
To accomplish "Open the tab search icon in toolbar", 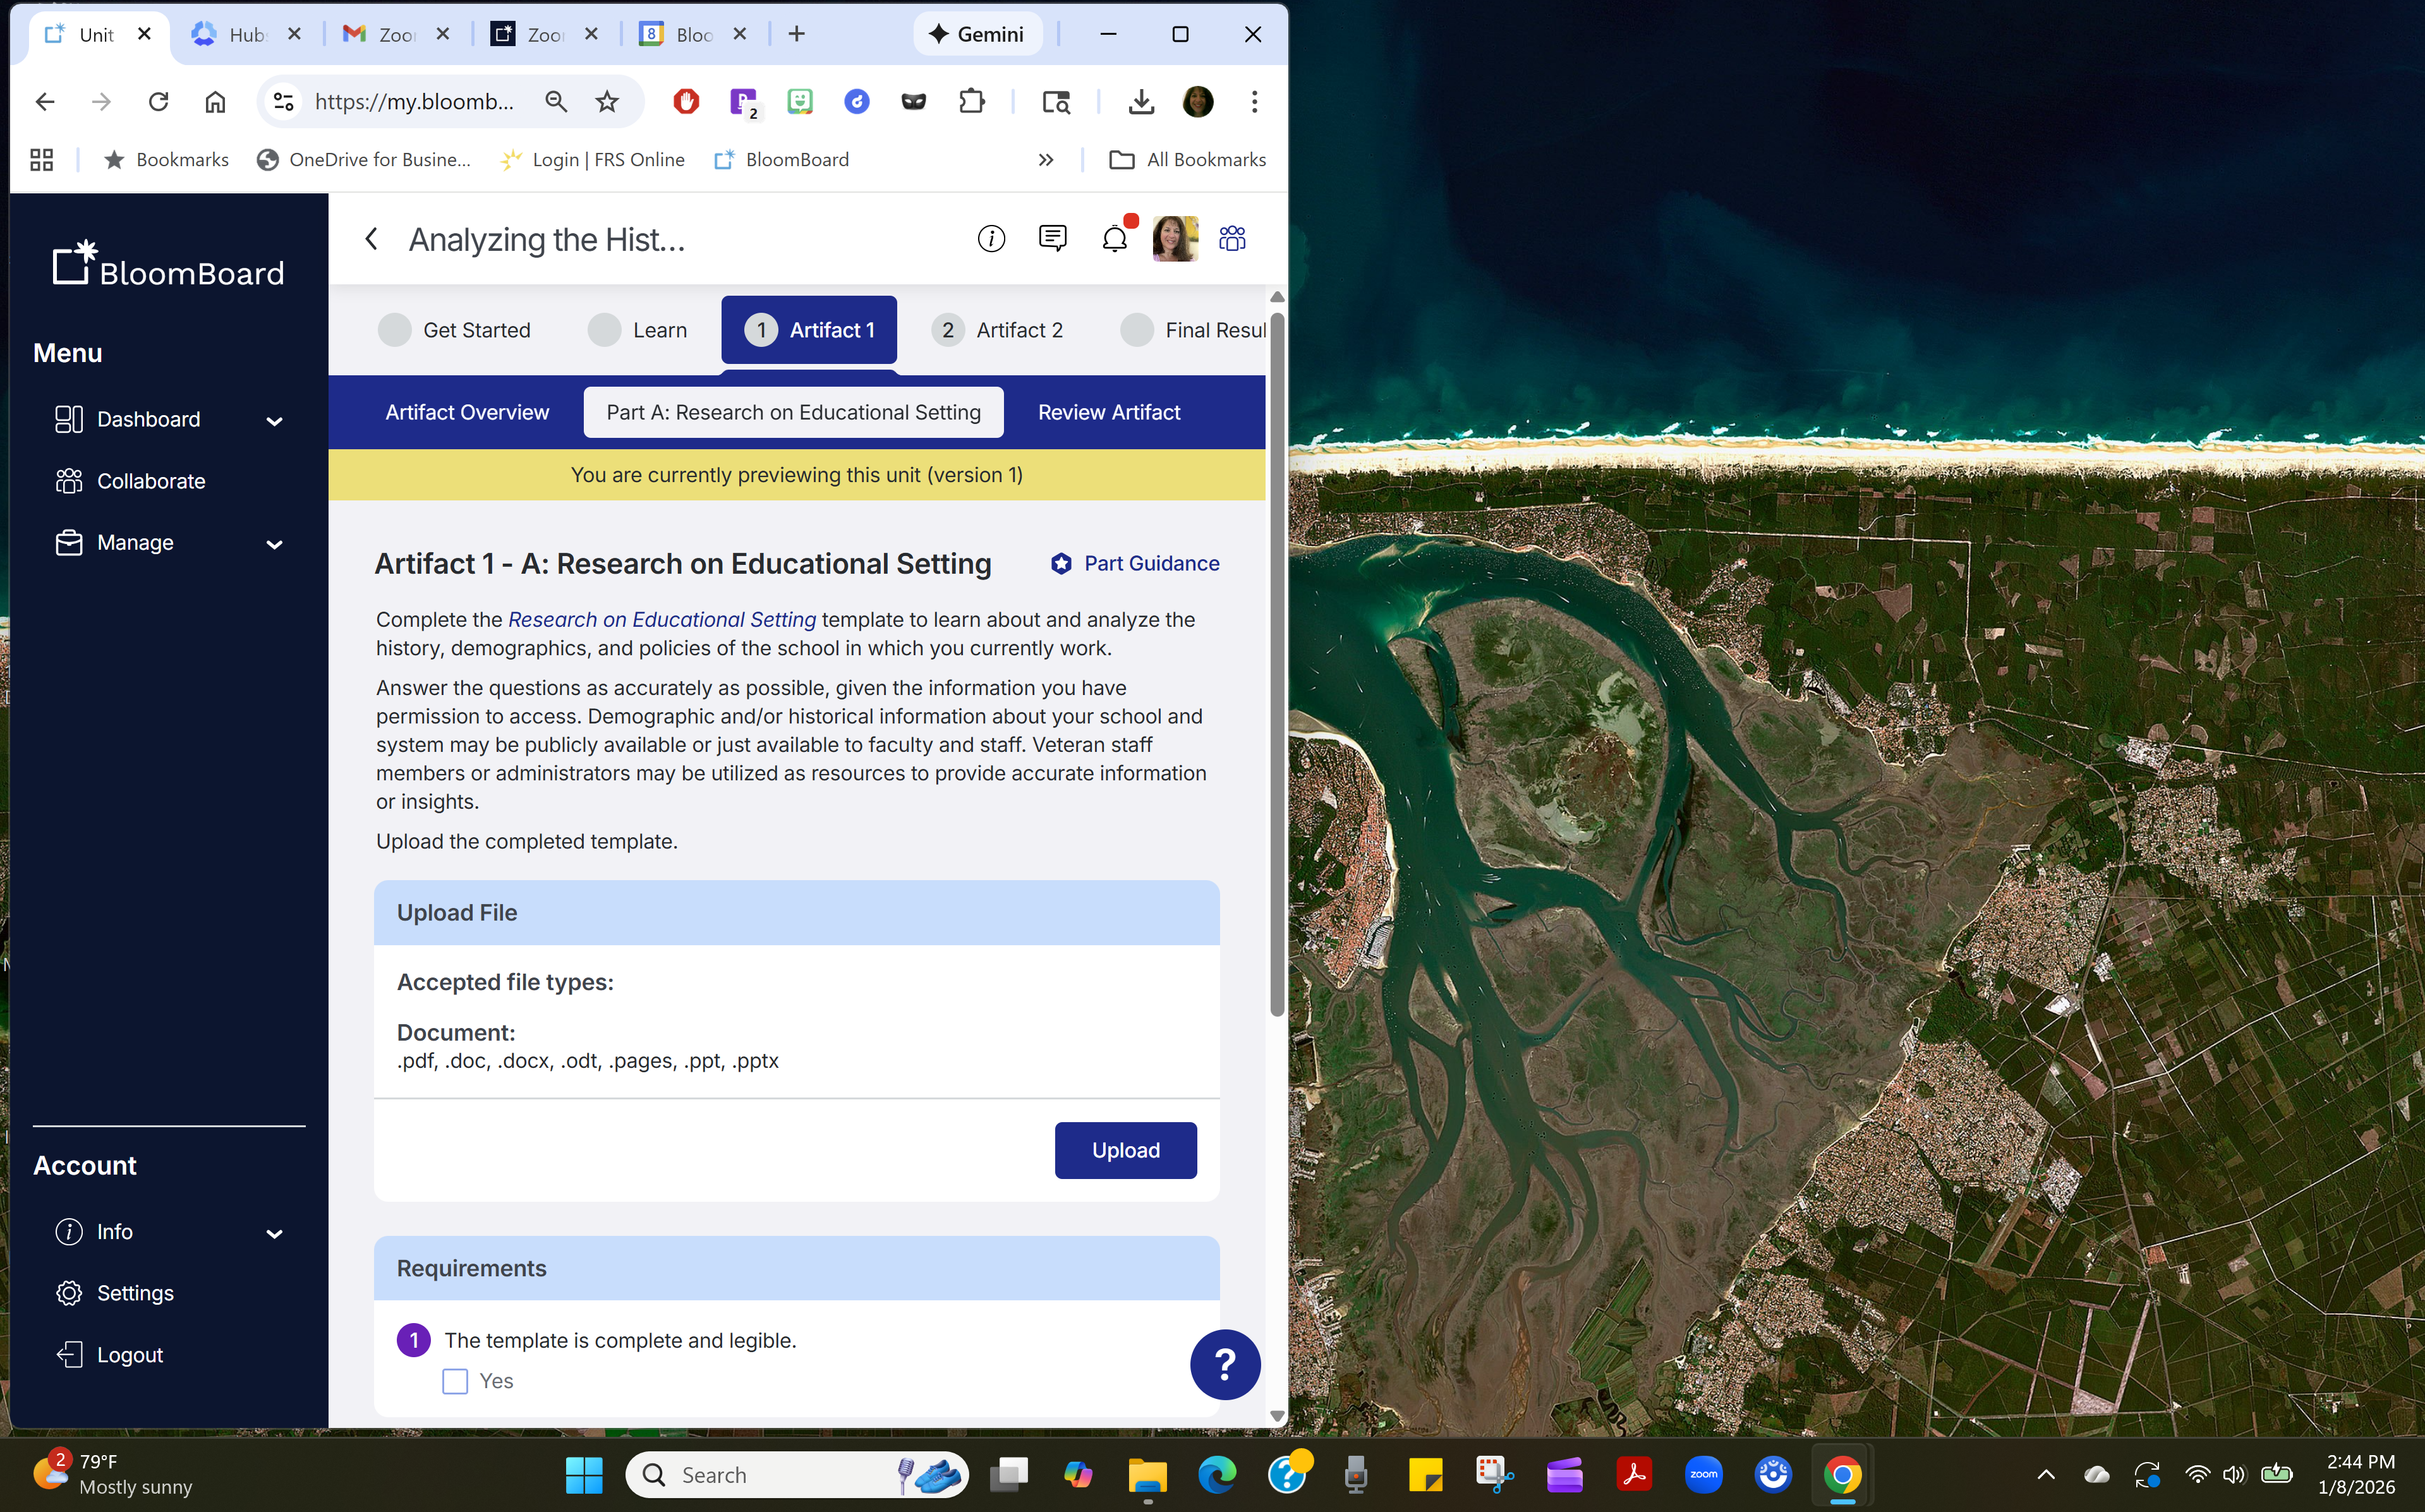I will (1056, 101).
